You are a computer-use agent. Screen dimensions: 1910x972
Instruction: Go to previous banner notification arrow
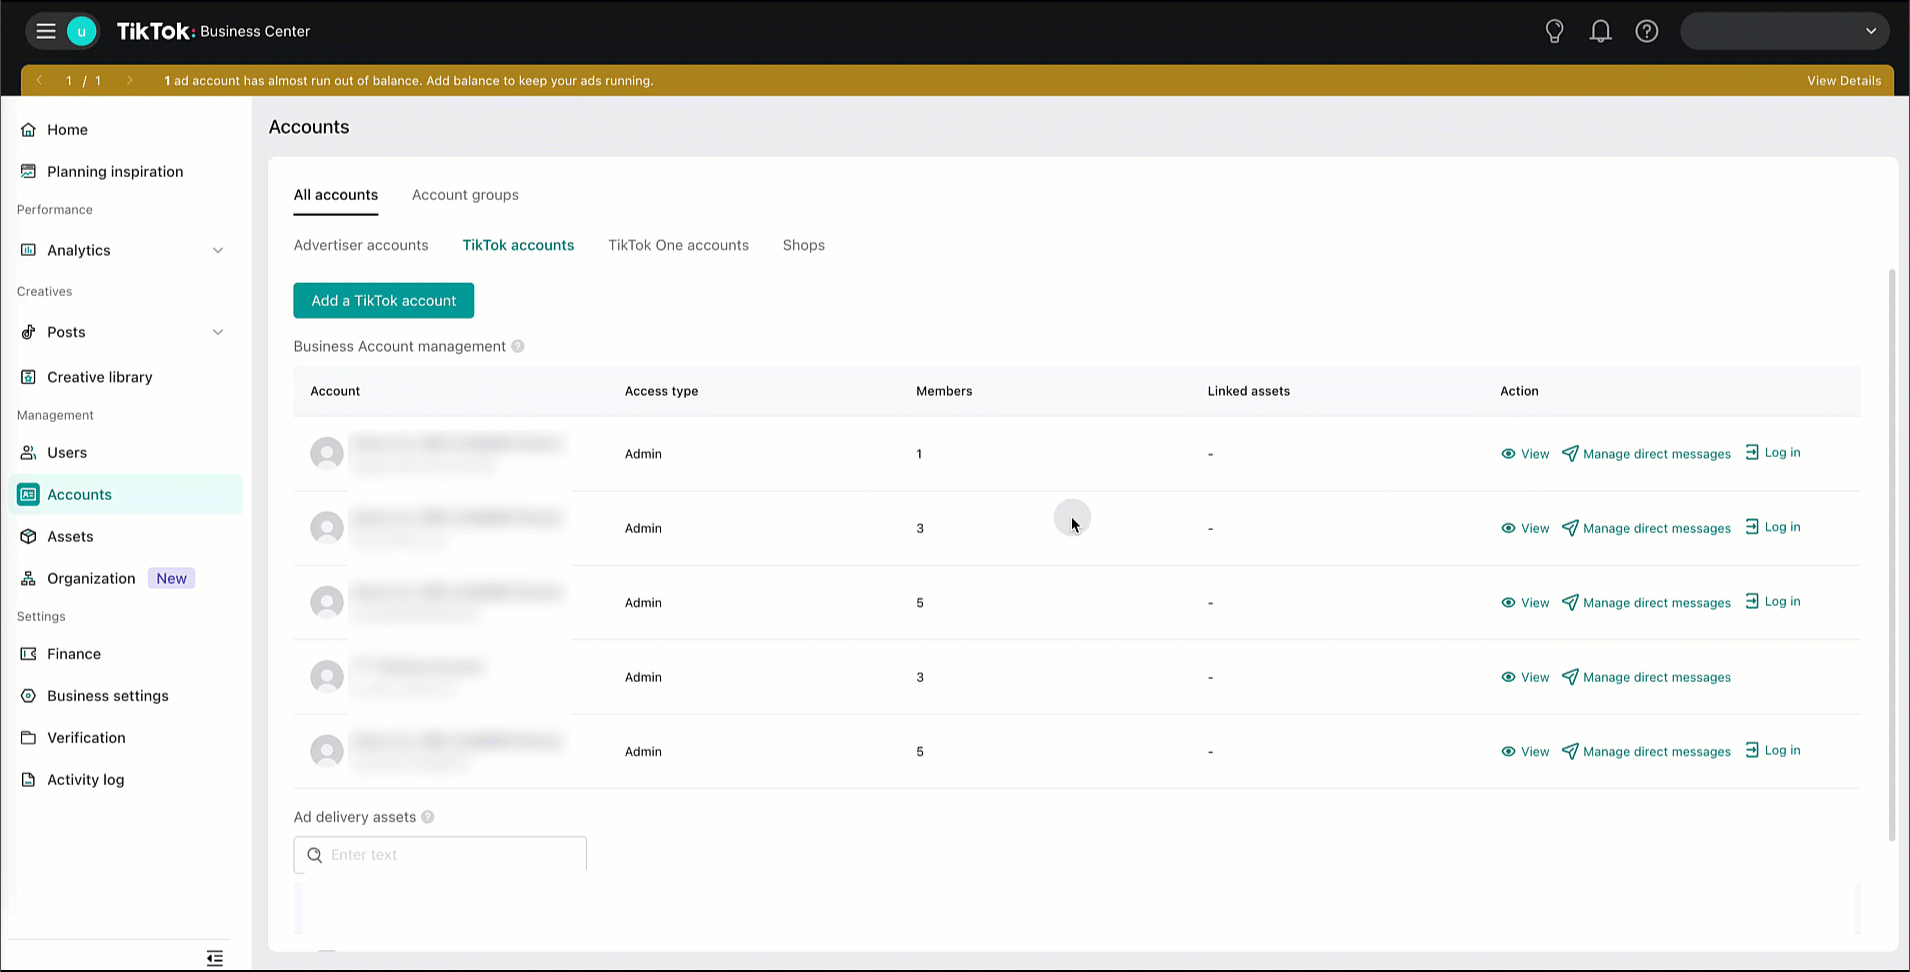click(39, 80)
